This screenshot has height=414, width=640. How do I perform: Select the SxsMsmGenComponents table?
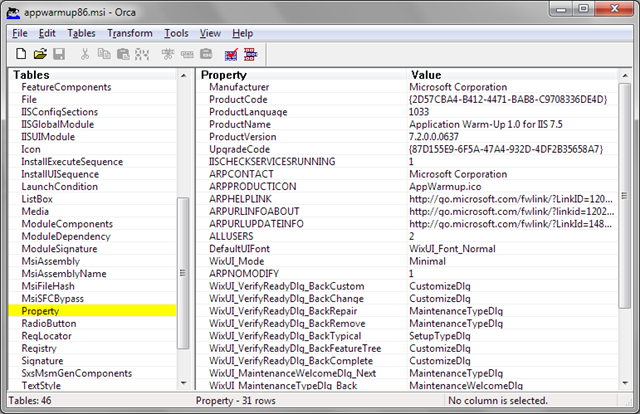[x=77, y=373]
